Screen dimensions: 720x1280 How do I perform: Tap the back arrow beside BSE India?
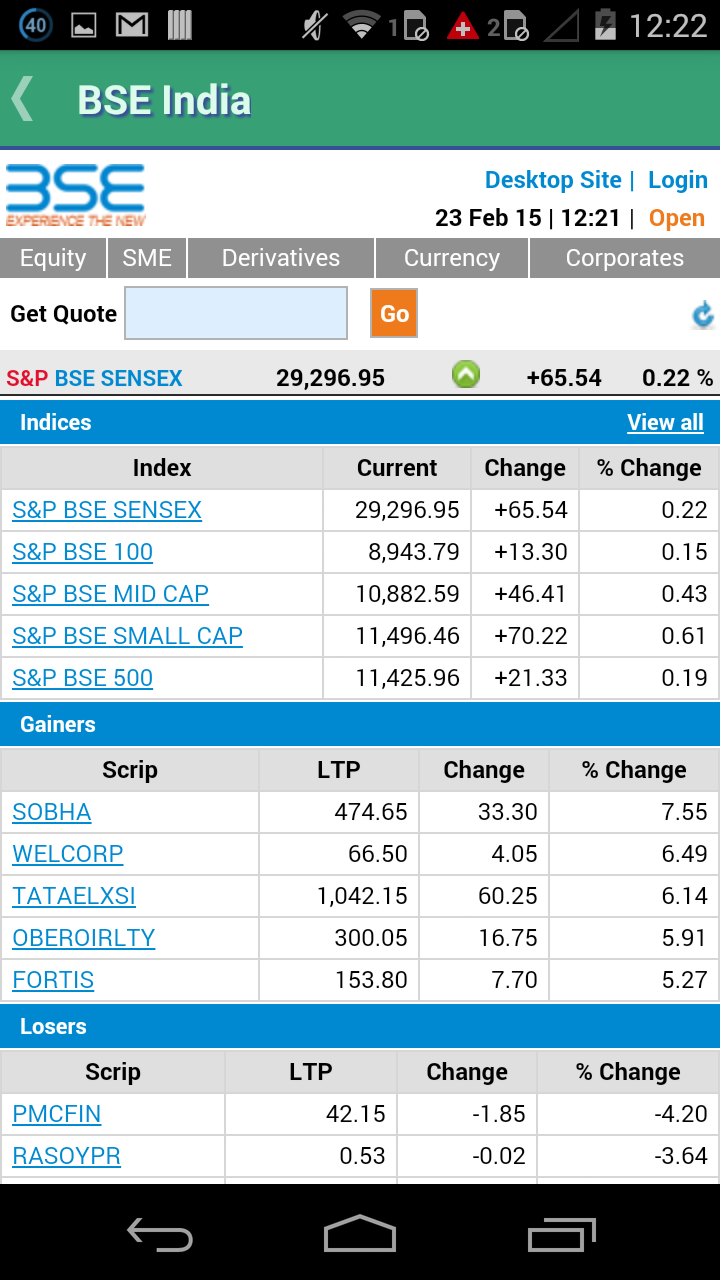click(x=22, y=100)
